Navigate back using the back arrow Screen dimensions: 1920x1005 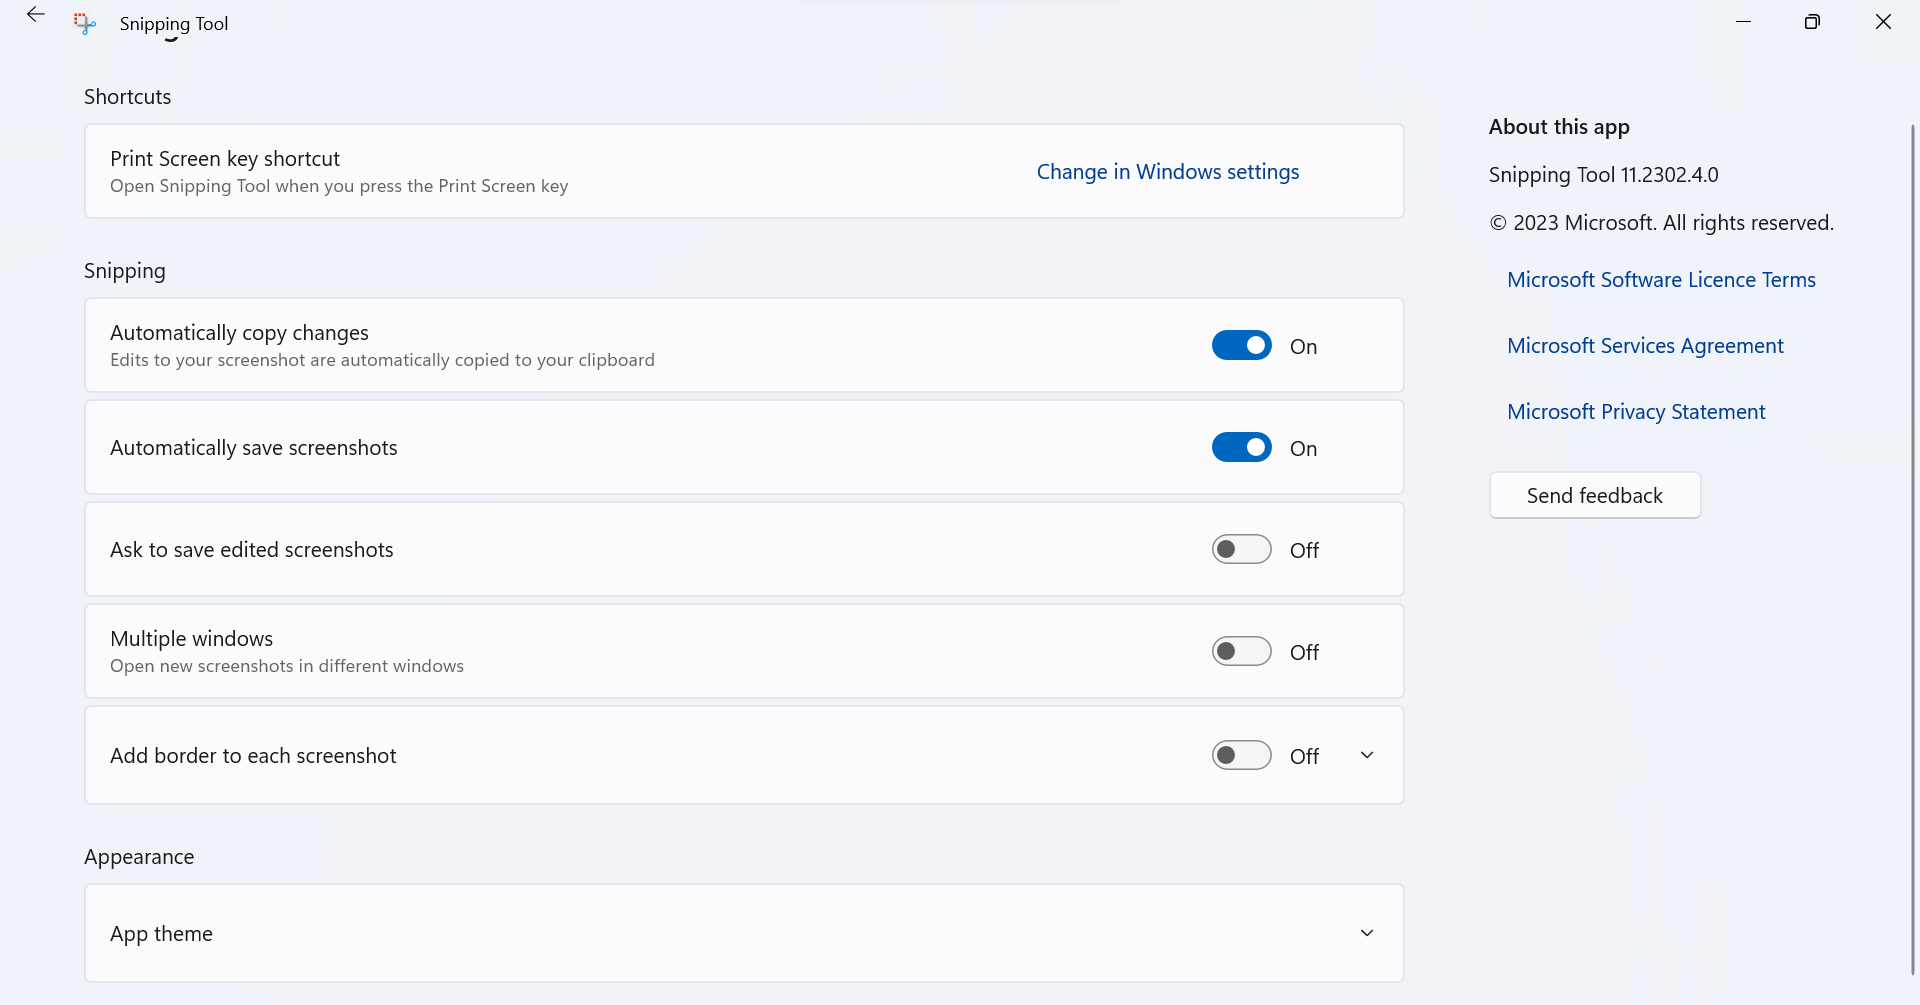pos(36,15)
